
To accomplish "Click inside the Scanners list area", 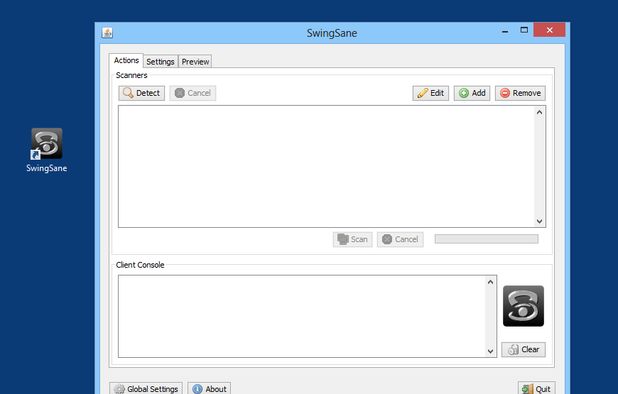I will point(326,166).
